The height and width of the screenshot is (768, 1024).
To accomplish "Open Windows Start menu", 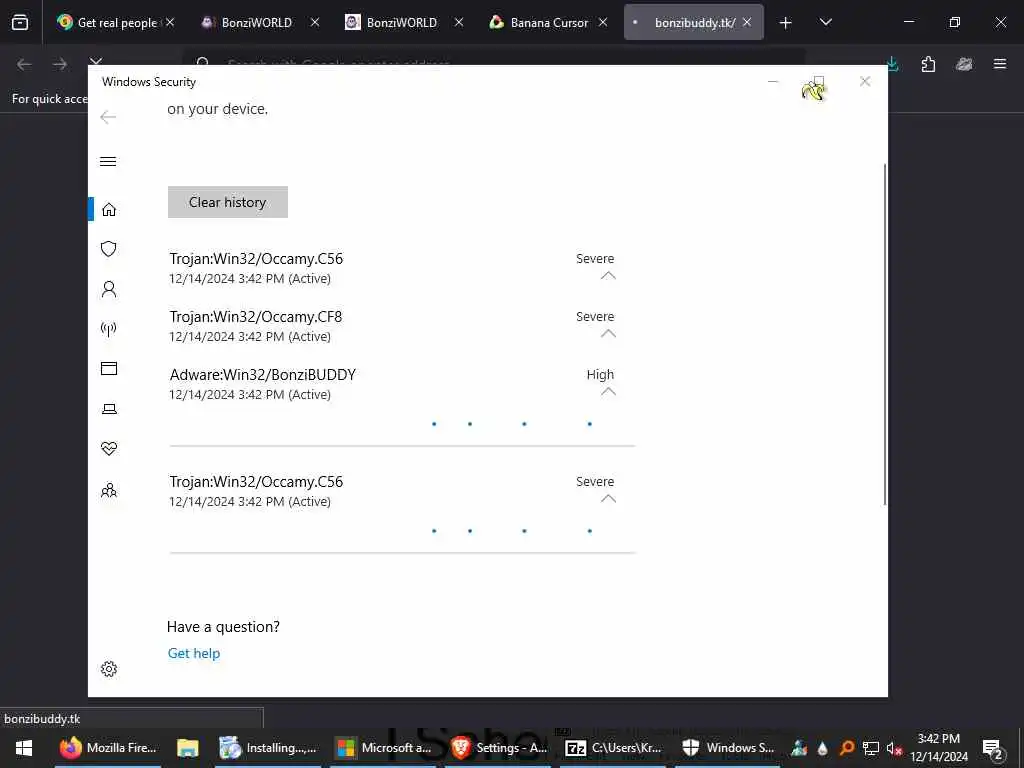I will click(x=24, y=748).
